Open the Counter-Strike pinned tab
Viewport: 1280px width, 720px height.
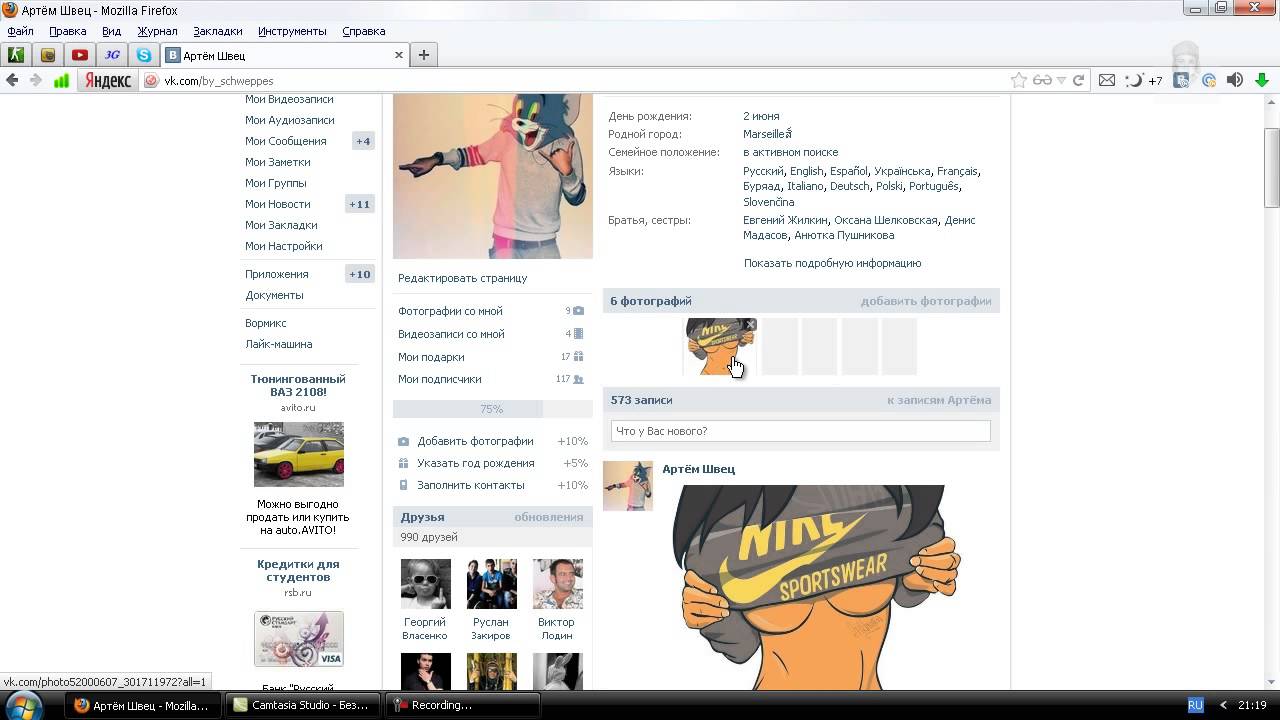[16, 55]
